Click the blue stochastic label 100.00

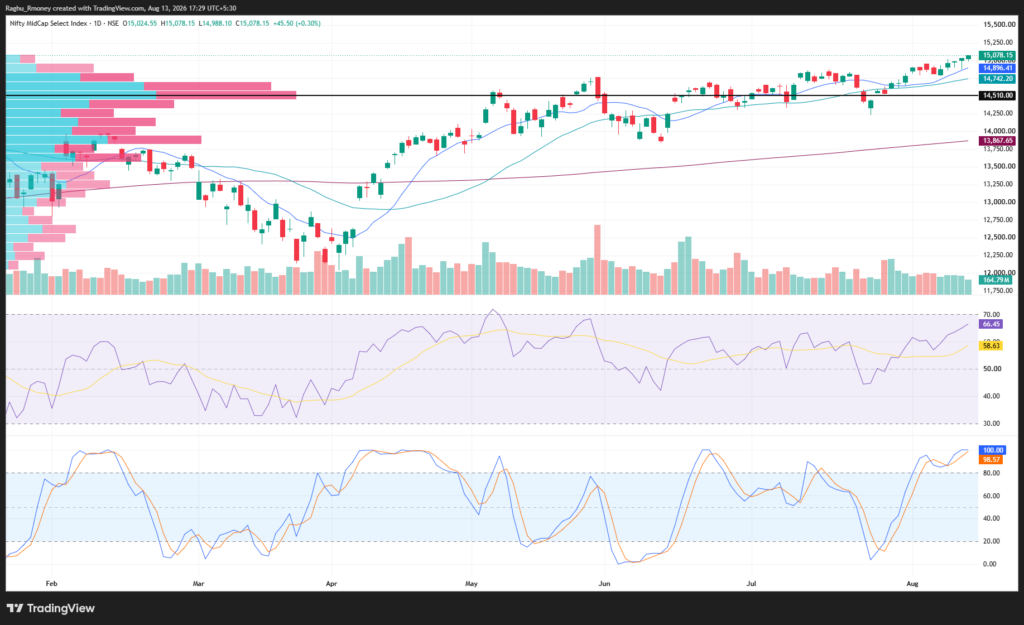tap(993, 450)
